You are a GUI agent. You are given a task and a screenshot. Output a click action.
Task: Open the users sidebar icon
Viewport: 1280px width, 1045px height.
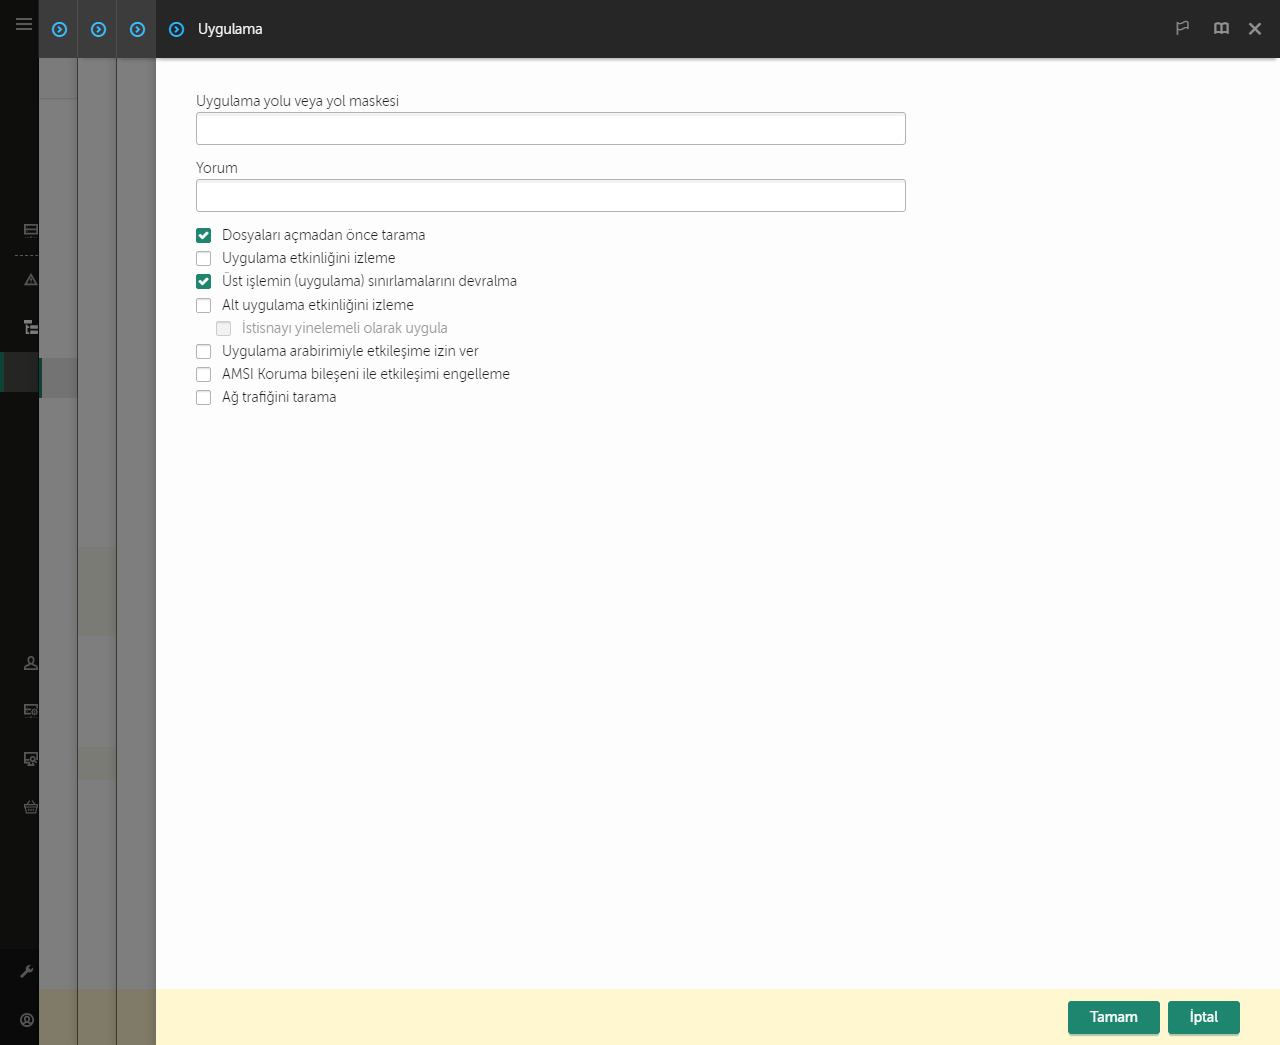(31, 663)
